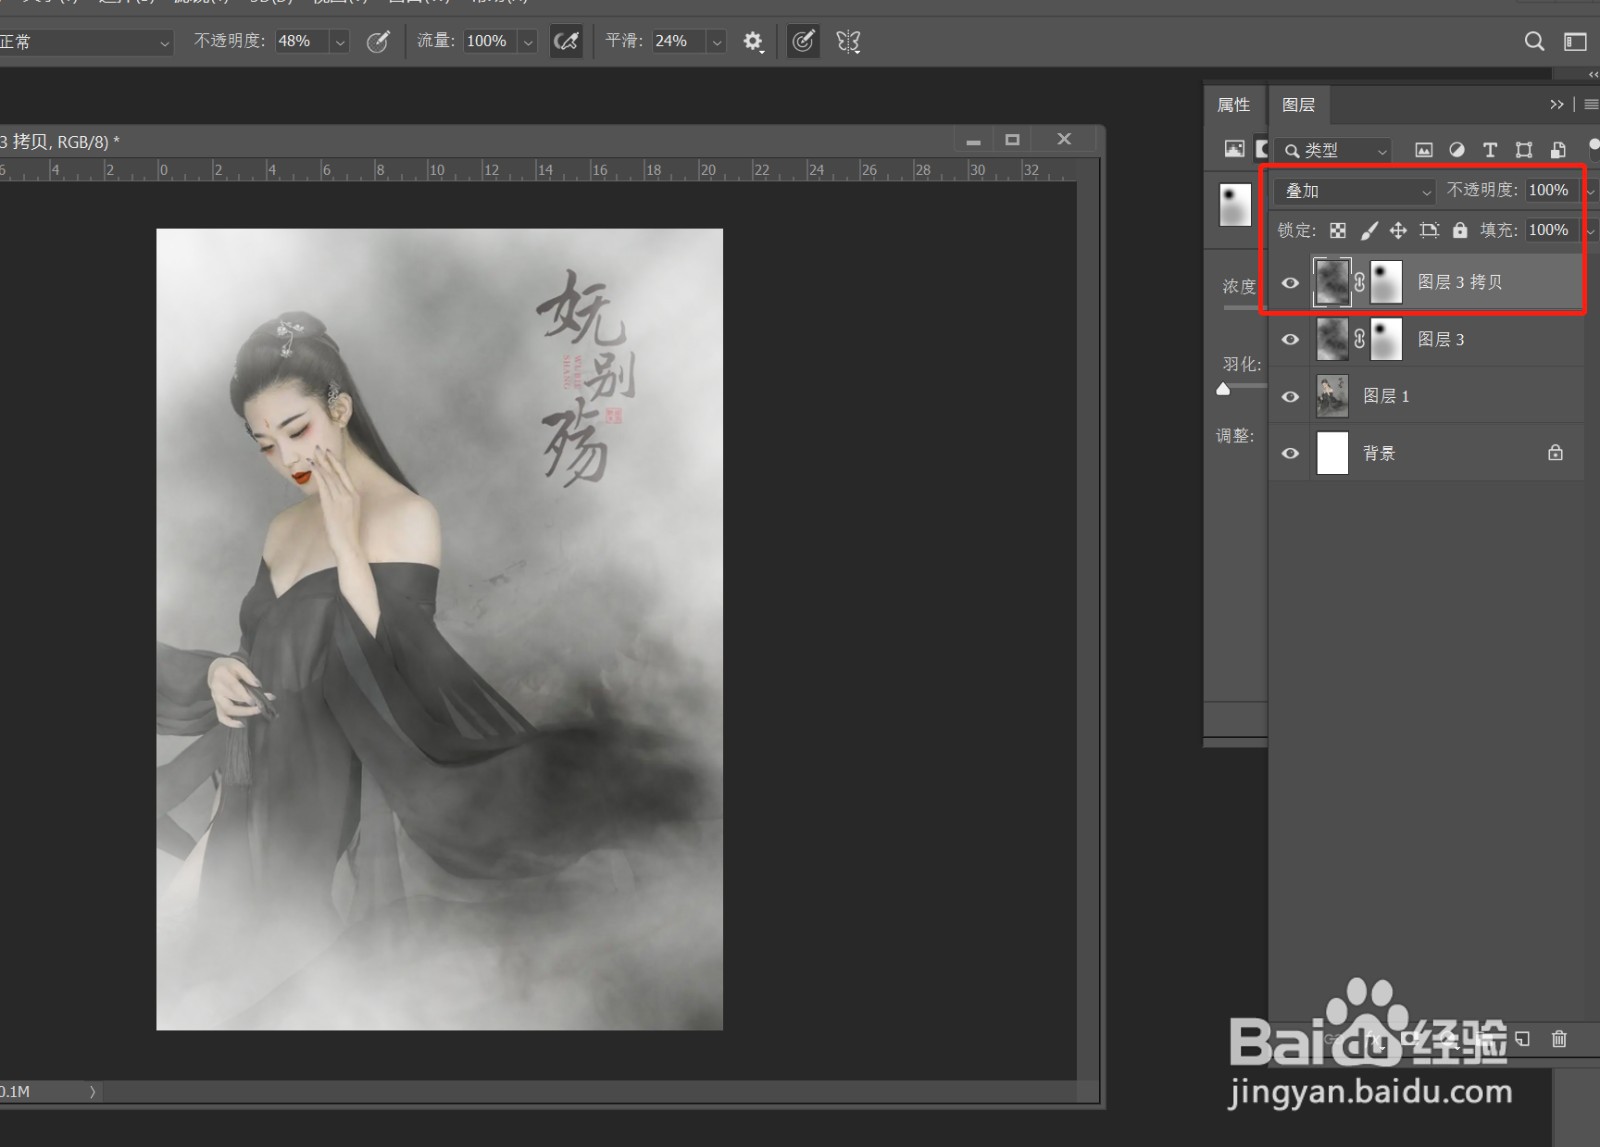Select layer name 图层 3
The image size is (1600, 1147).
1441,340
